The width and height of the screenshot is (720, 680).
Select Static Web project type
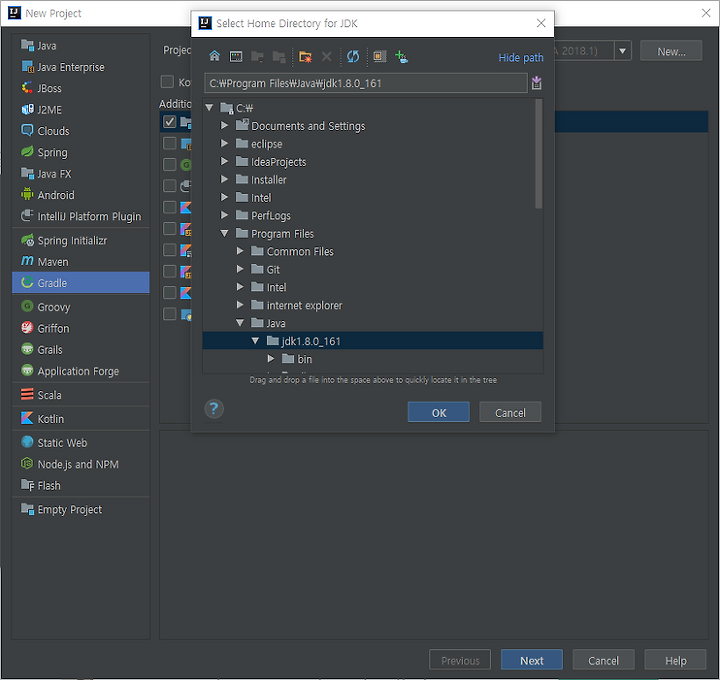tap(81, 443)
